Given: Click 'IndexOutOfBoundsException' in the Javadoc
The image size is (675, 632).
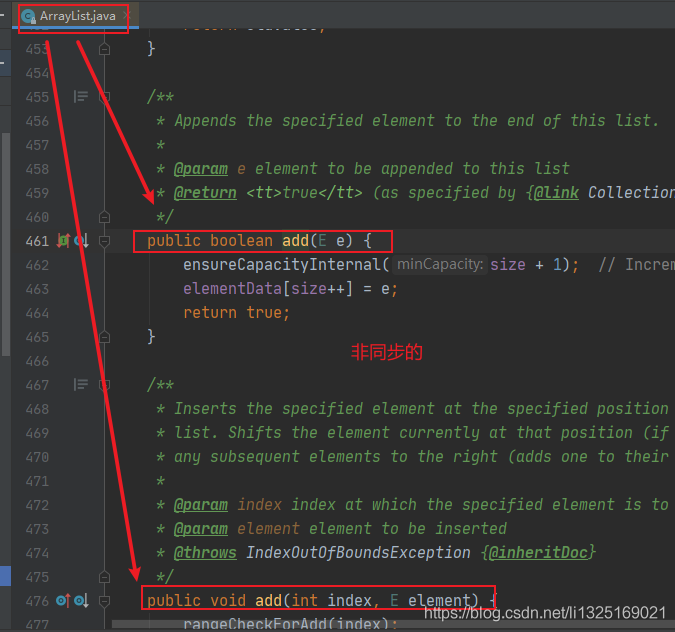Looking at the screenshot, I should pos(358,553).
